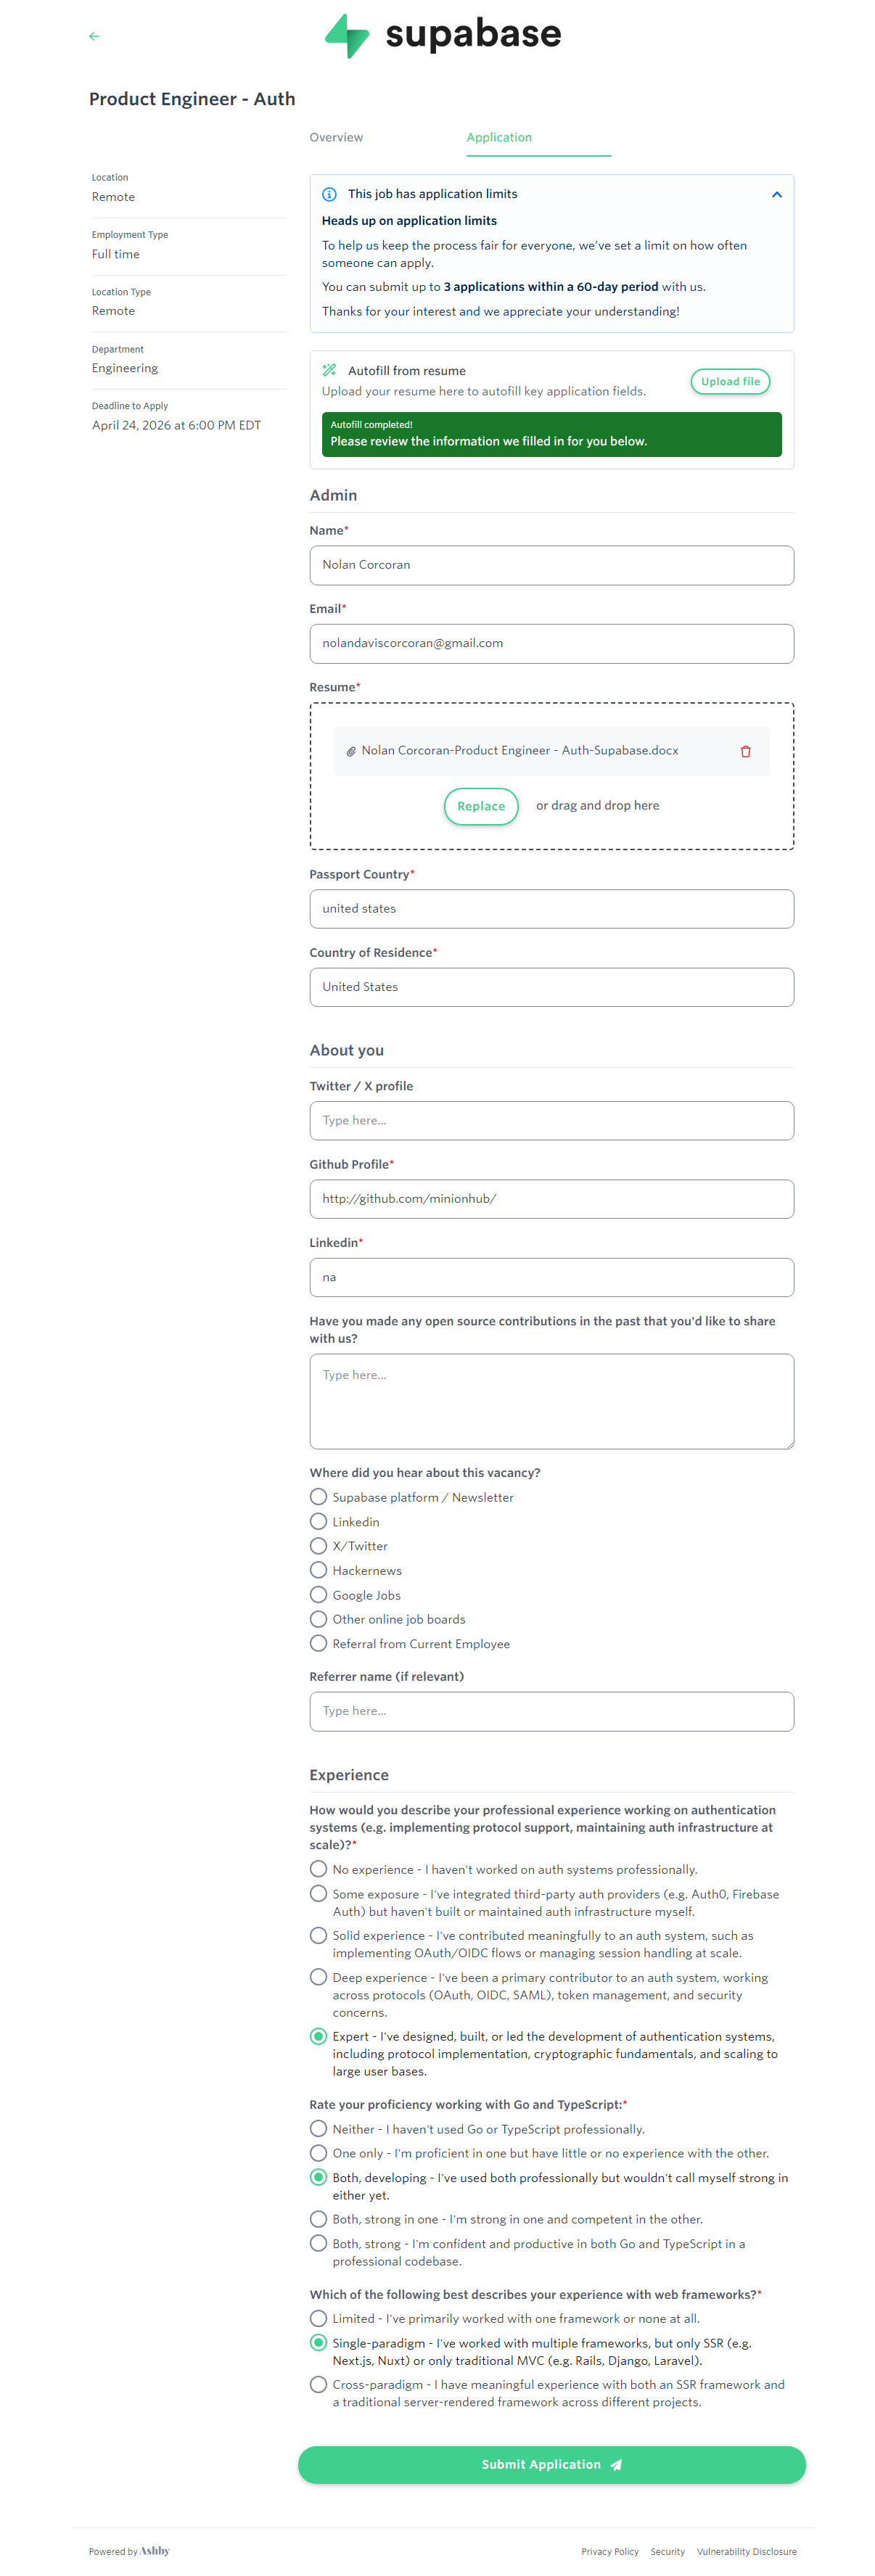Delete the attached resume with trash icon
The height and width of the screenshot is (2576, 875).
[x=745, y=751]
